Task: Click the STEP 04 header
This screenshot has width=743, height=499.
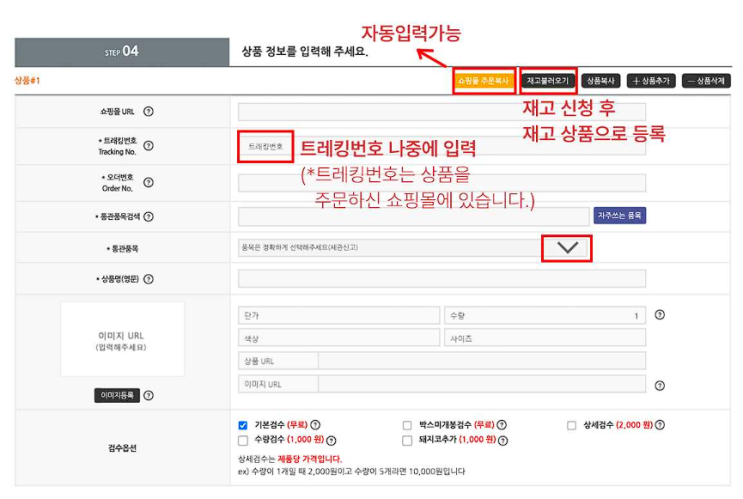Action: [122, 52]
